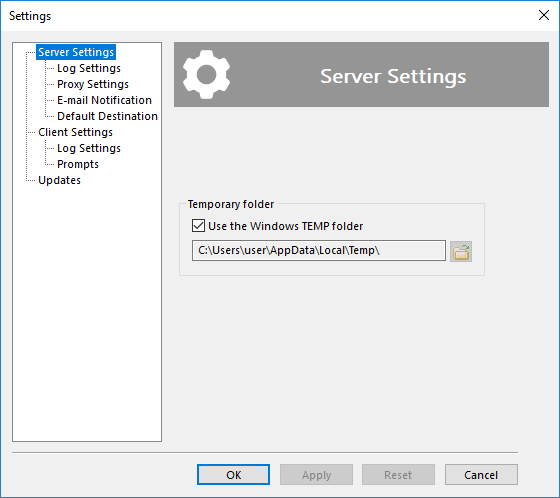Open the folder browse icon beside temp path
This screenshot has width=560, height=498.
click(461, 251)
